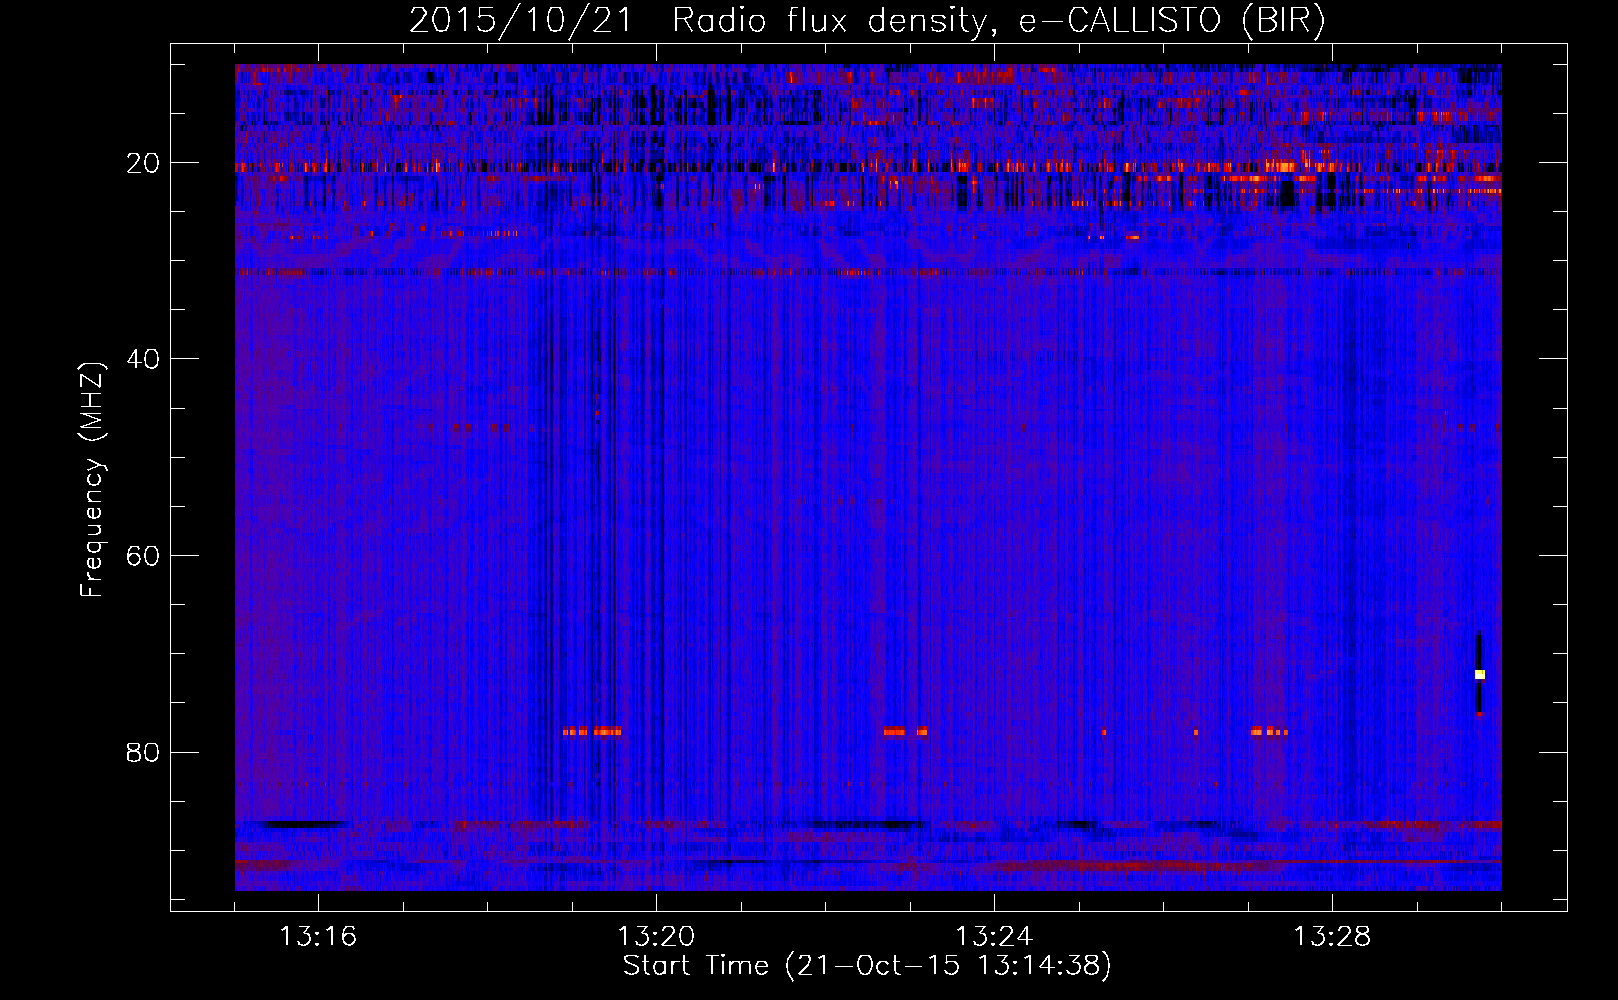Select the 13:28 time axis label
The width and height of the screenshot is (1618, 1000).
pyautogui.click(x=1332, y=937)
